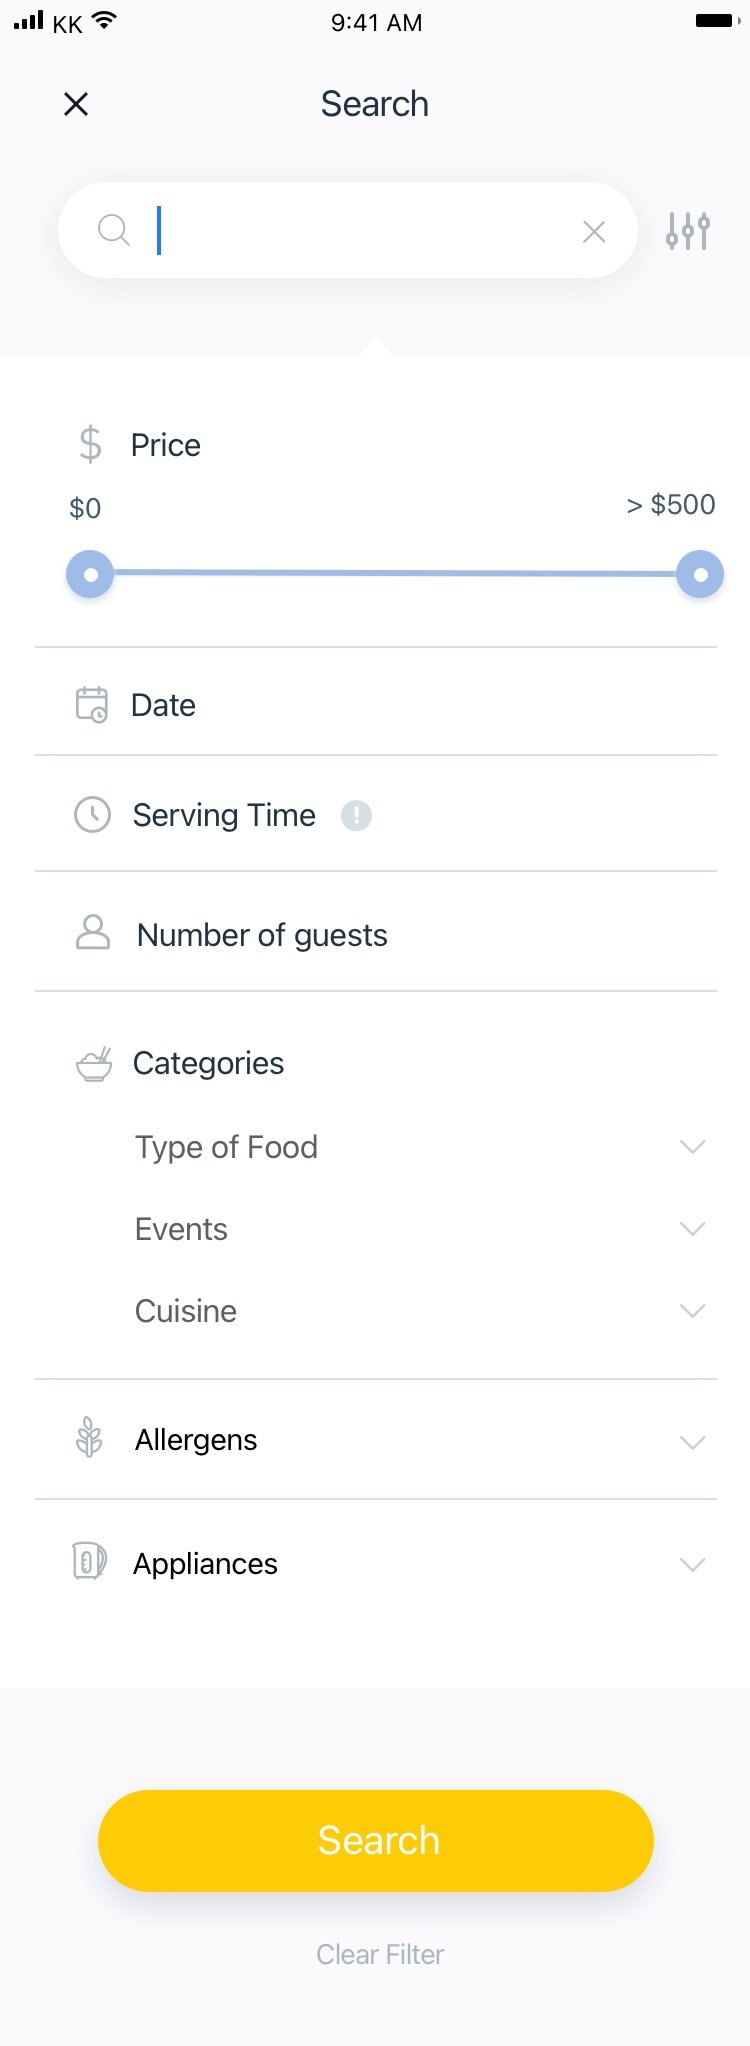Expand the Events category chevron
The width and height of the screenshot is (750, 2046).
(x=693, y=1228)
